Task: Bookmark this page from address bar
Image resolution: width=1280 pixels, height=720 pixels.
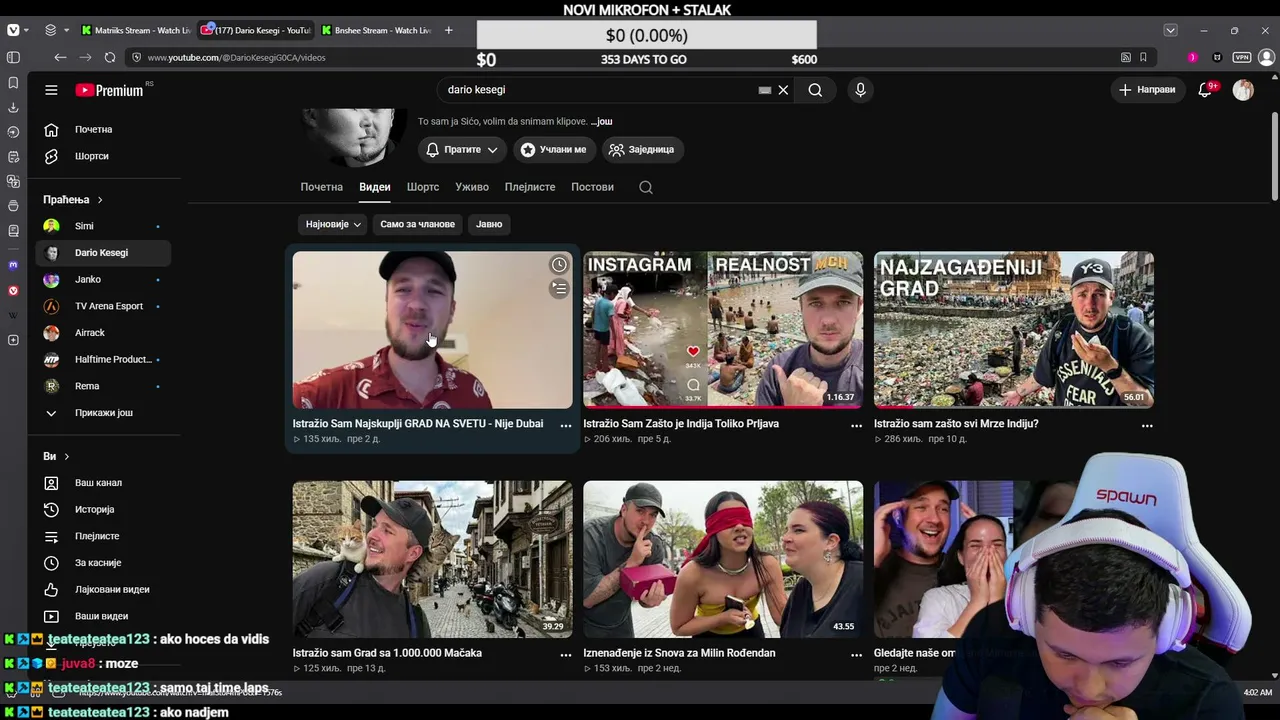Action: [x=1143, y=58]
